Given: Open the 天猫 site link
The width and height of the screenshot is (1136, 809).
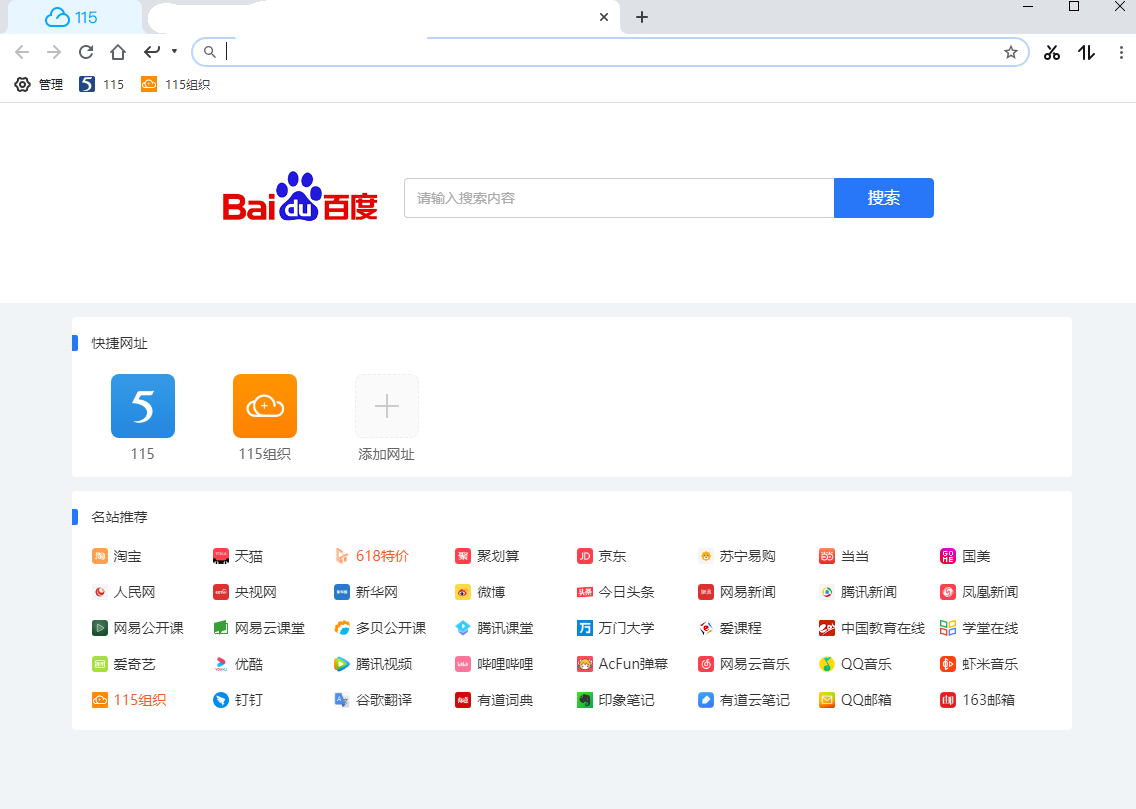Looking at the screenshot, I should 238,556.
